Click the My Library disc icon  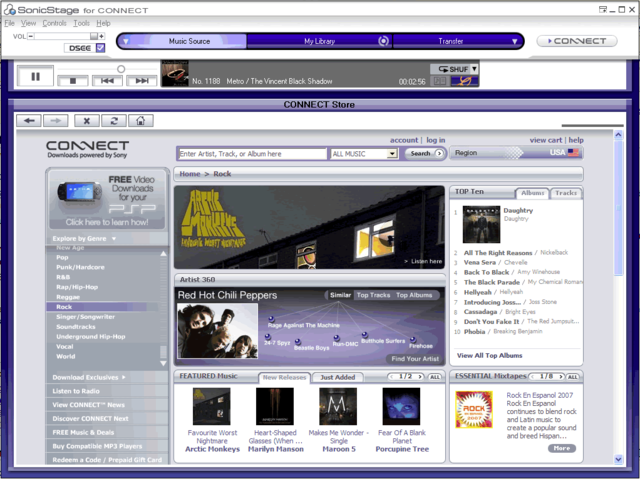383,41
